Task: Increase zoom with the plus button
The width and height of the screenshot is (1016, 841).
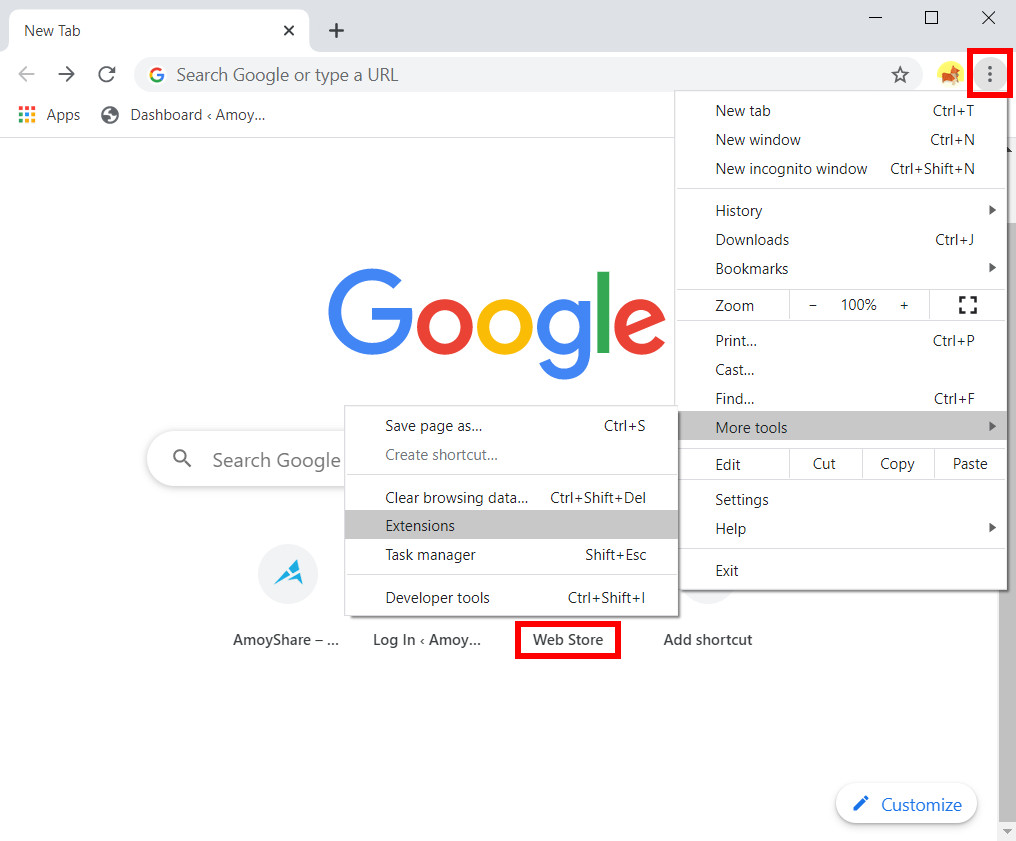Action: [x=904, y=305]
